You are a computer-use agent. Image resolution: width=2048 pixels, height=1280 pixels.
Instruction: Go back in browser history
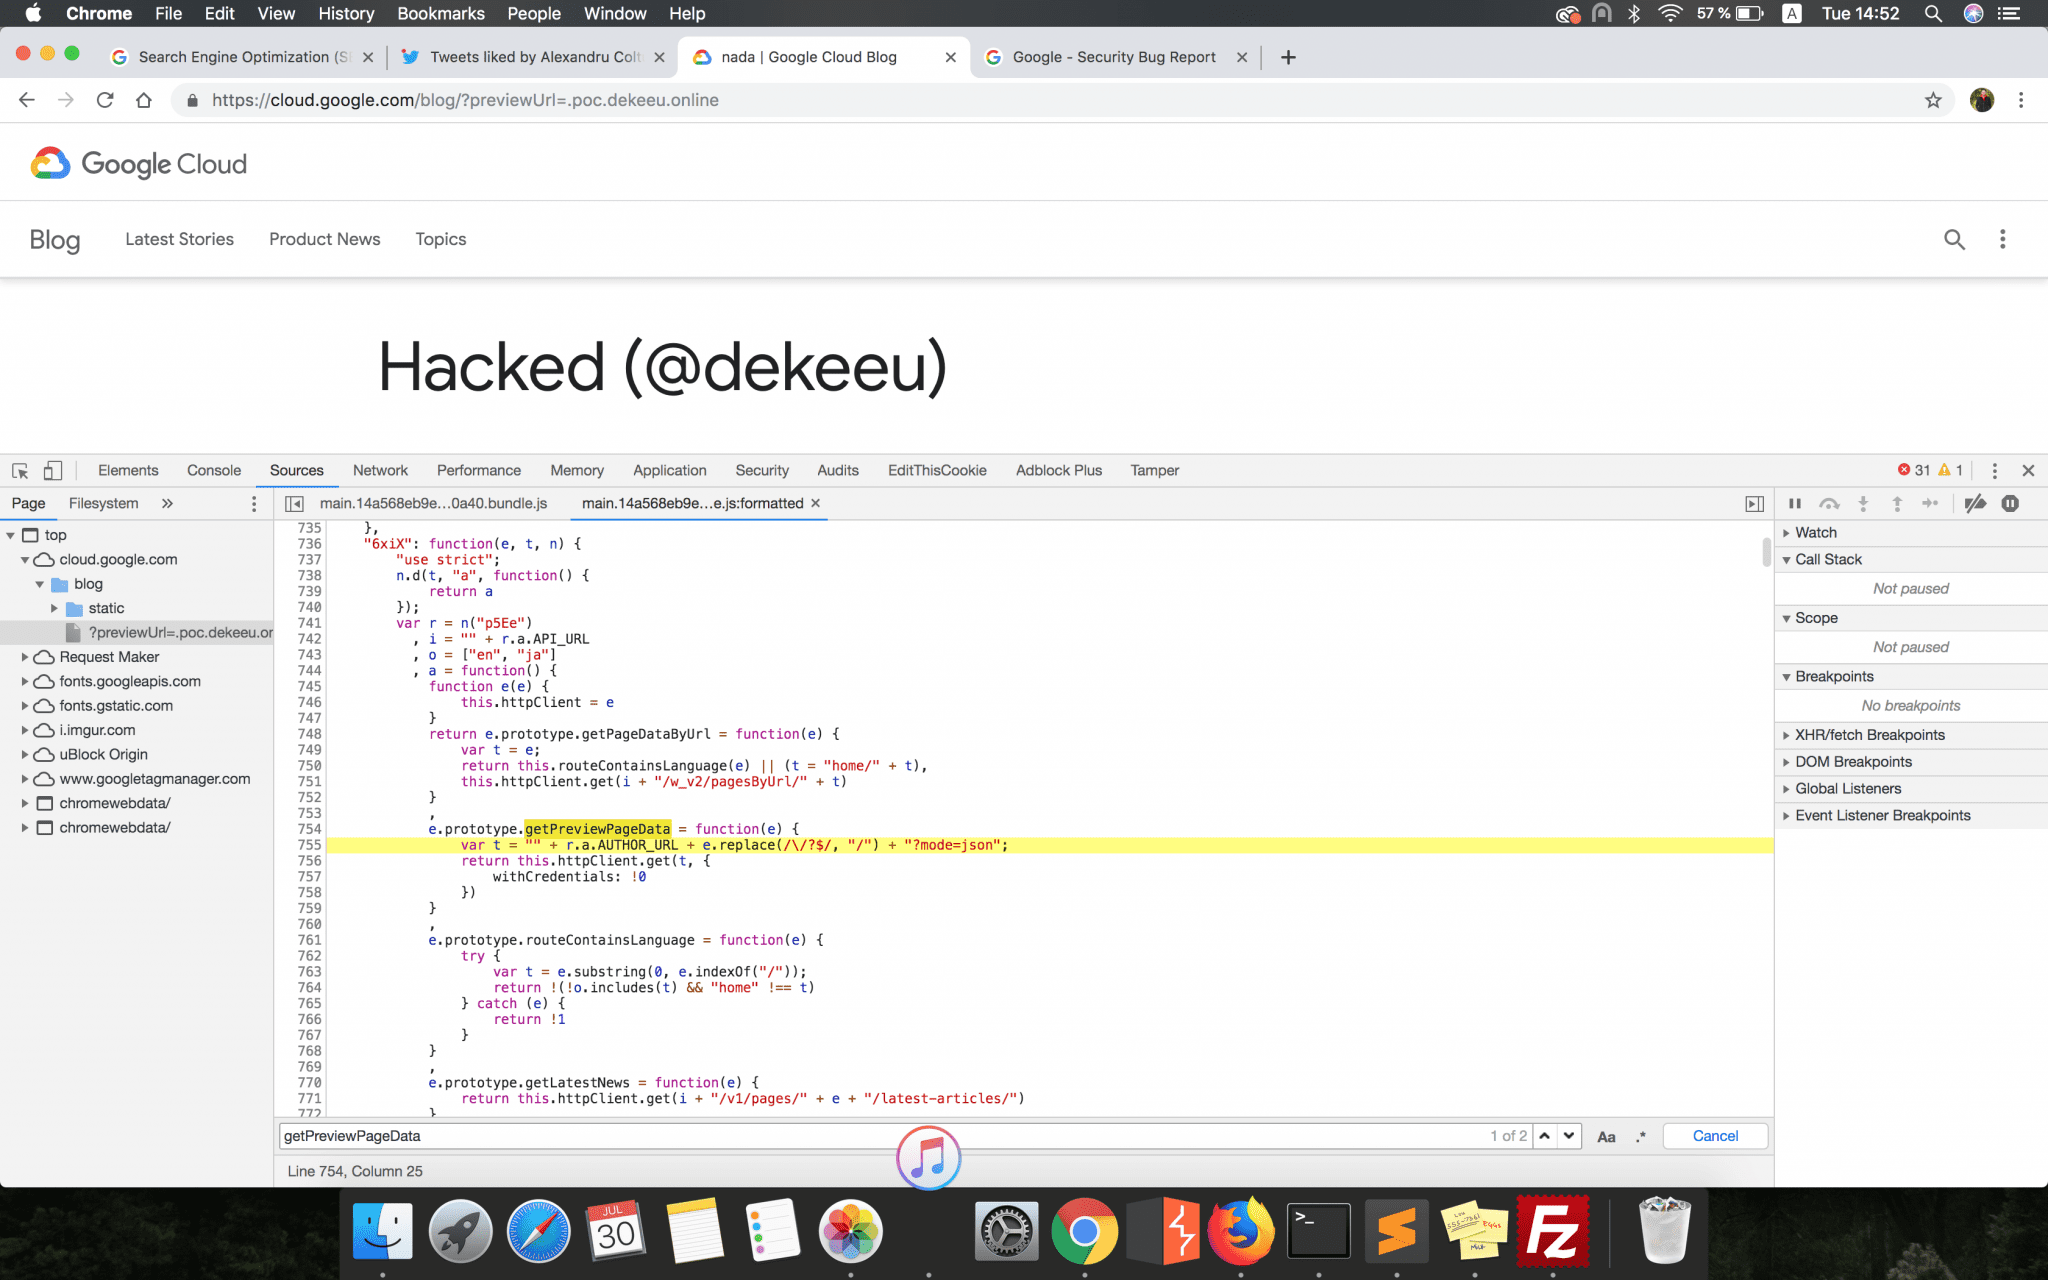[x=26, y=100]
